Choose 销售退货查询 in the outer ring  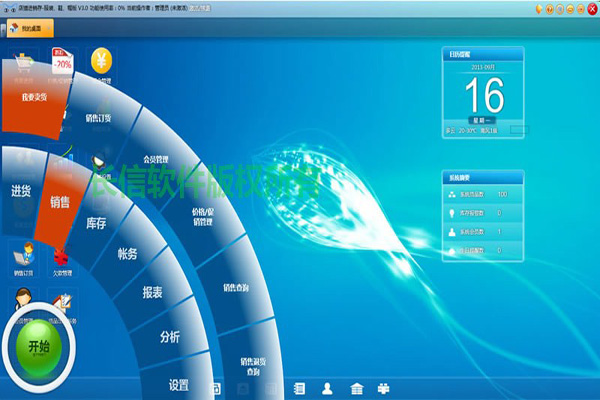pyautogui.click(x=253, y=366)
